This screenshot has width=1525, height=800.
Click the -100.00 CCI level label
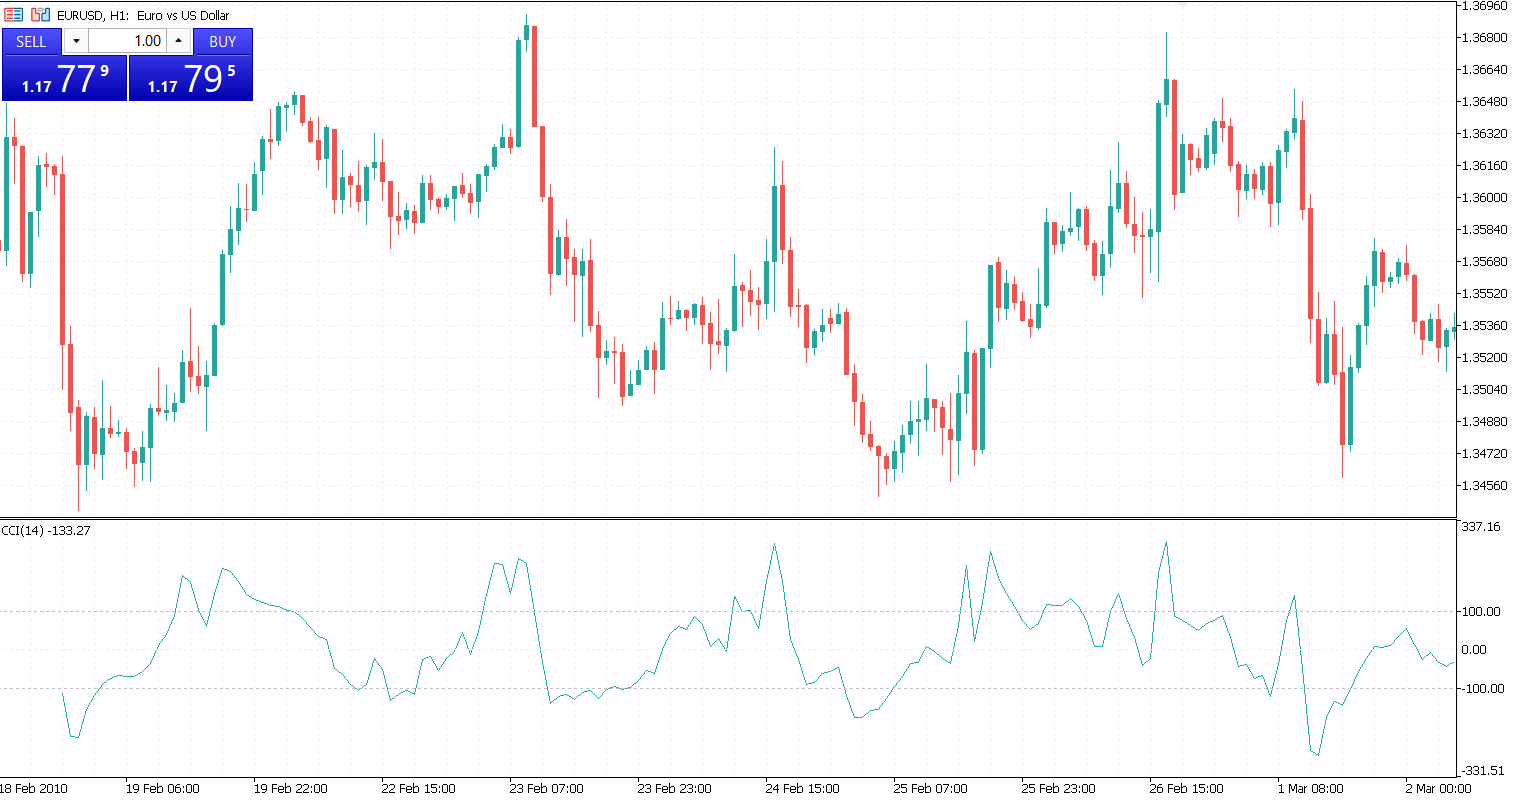pyautogui.click(x=1483, y=689)
